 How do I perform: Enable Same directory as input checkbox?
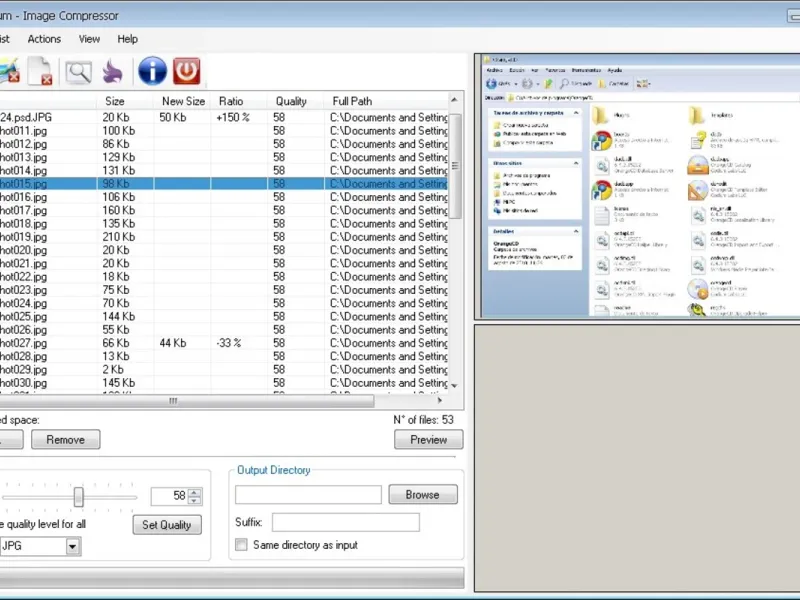[x=241, y=545]
